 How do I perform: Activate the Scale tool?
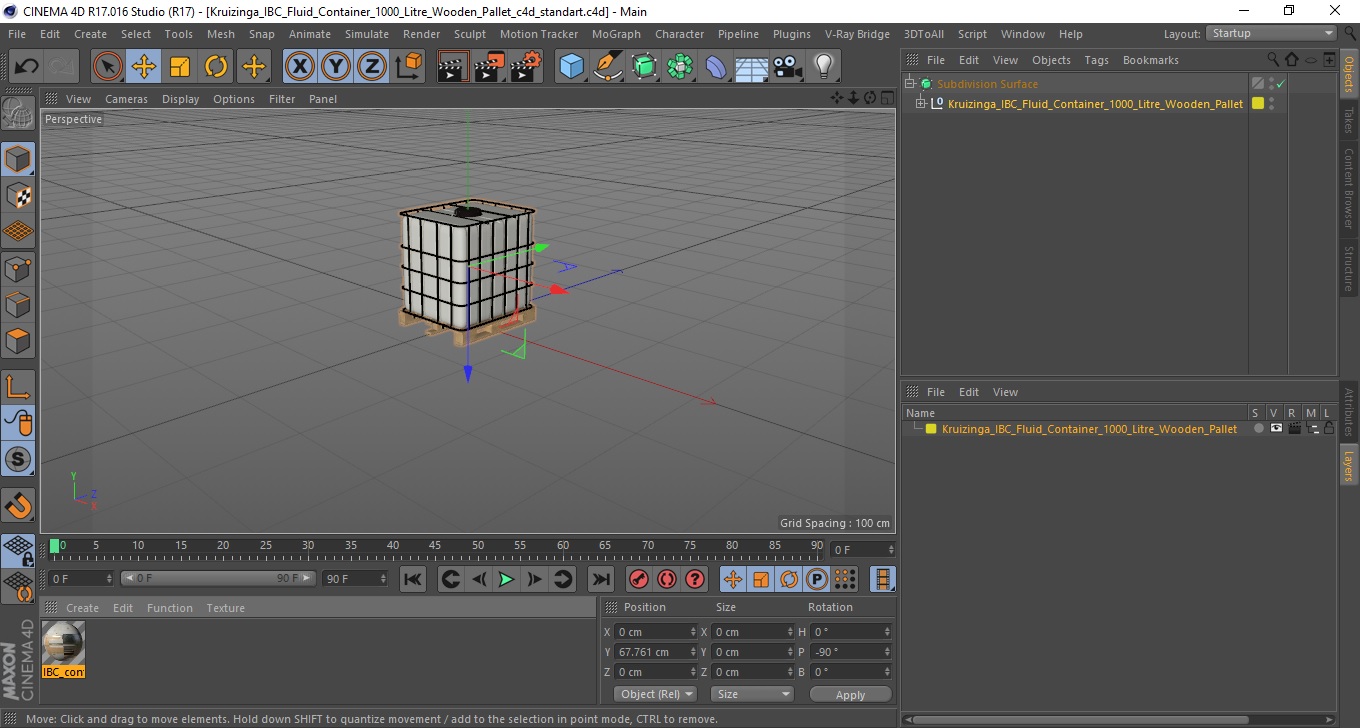pos(180,67)
